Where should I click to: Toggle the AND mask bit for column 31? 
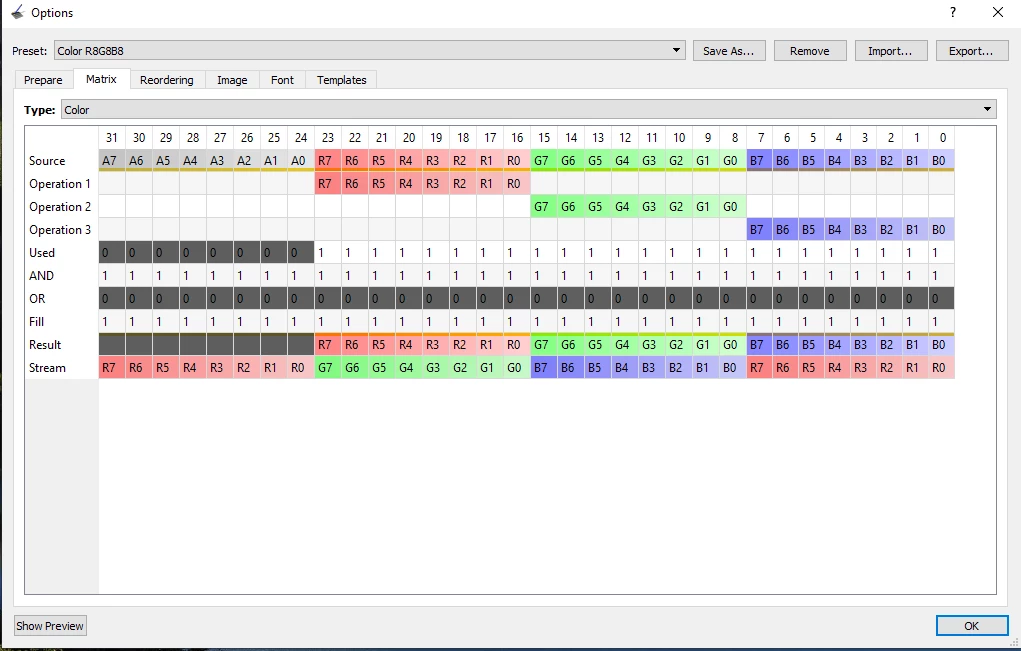click(x=112, y=275)
